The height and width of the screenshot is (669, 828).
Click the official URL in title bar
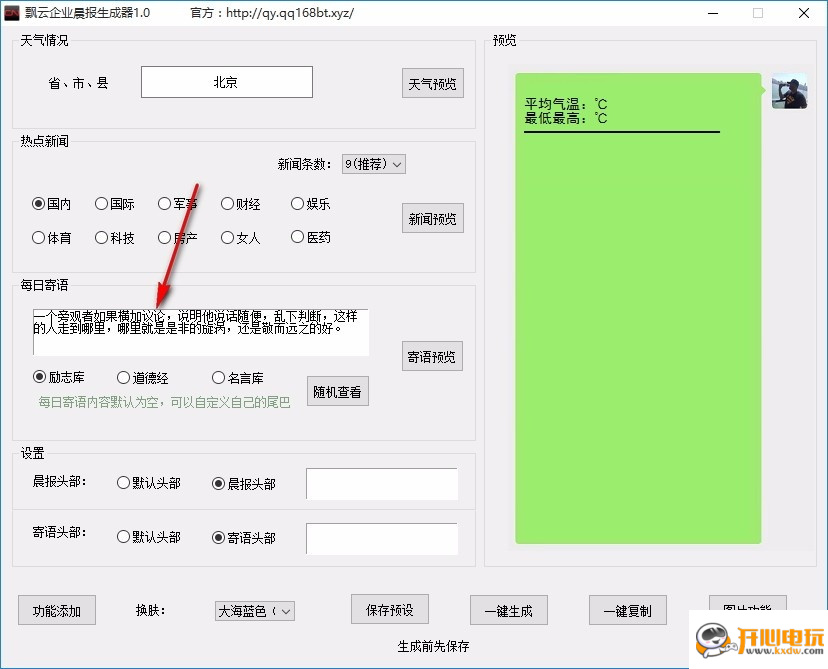coord(290,13)
